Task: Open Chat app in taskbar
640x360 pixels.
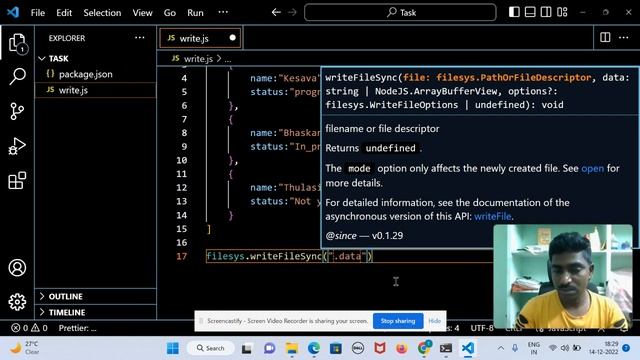Action: pyautogui.click(x=269, y=349)
